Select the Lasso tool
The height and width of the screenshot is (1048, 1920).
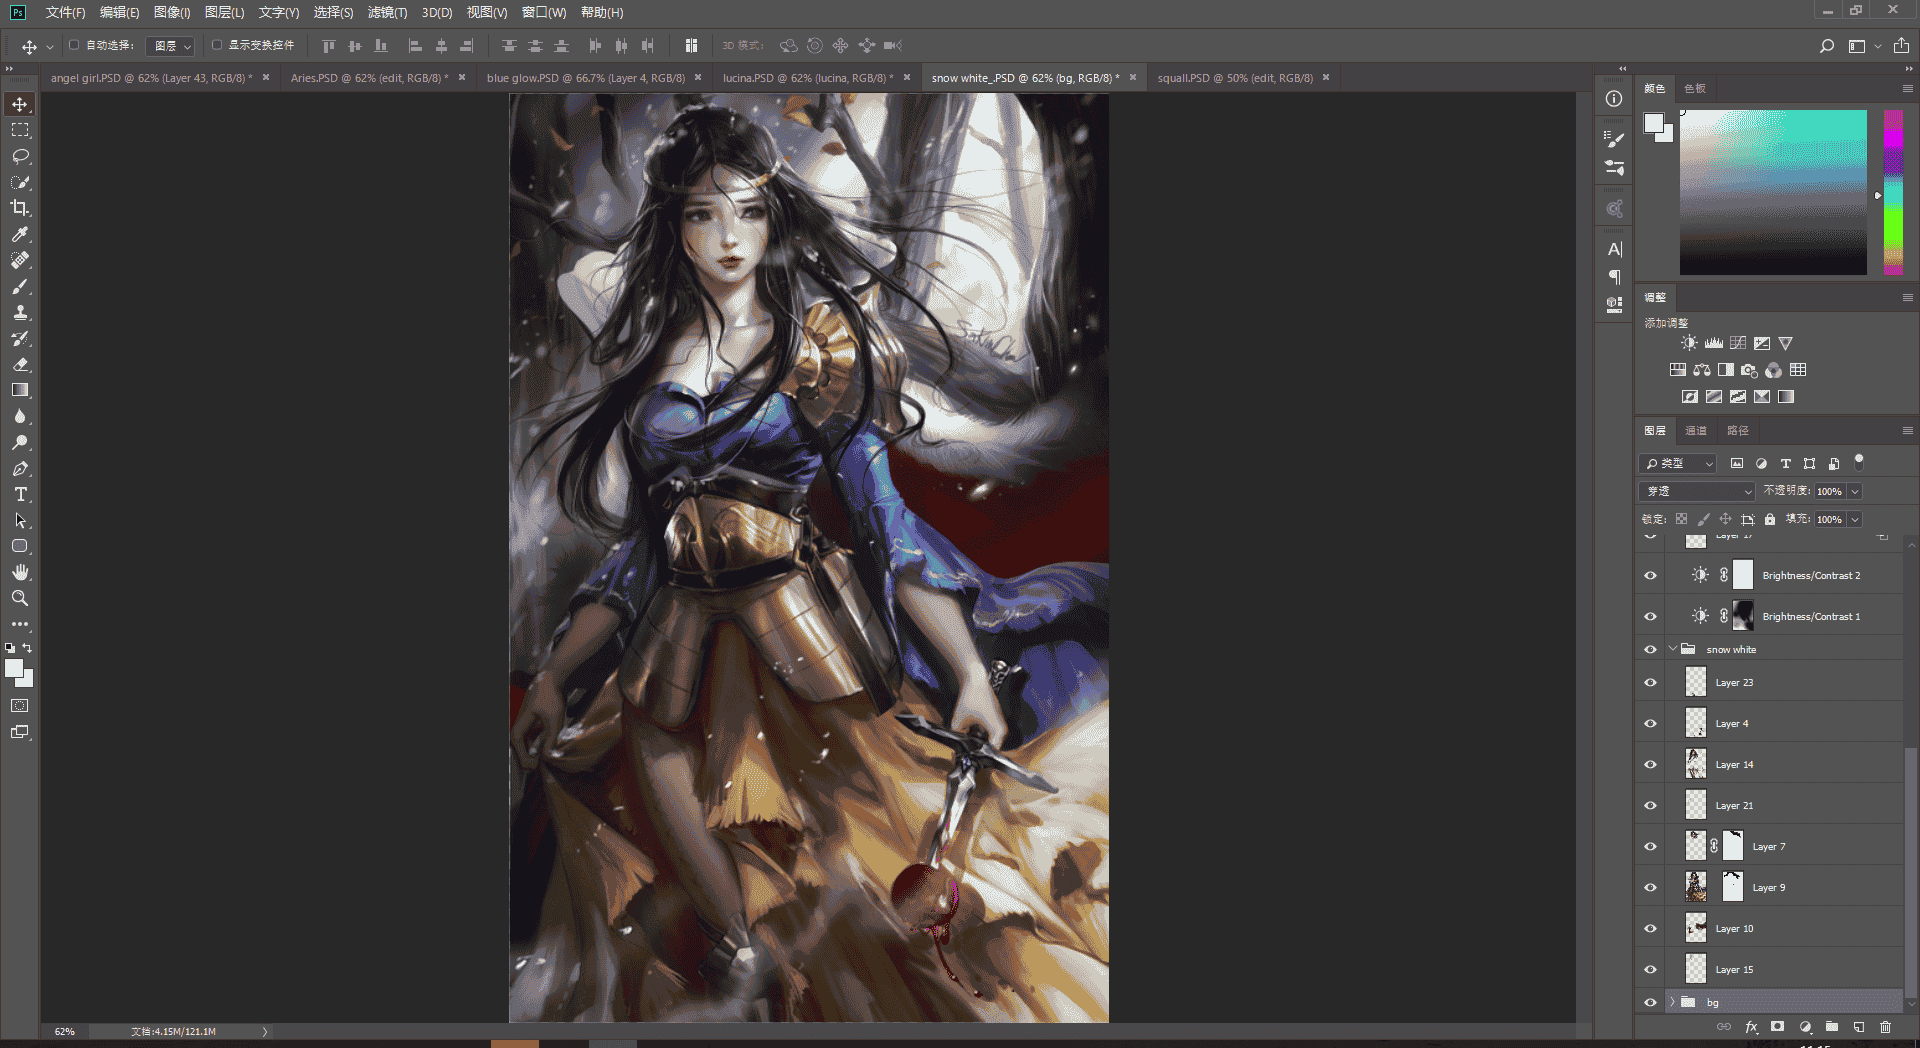20,156
